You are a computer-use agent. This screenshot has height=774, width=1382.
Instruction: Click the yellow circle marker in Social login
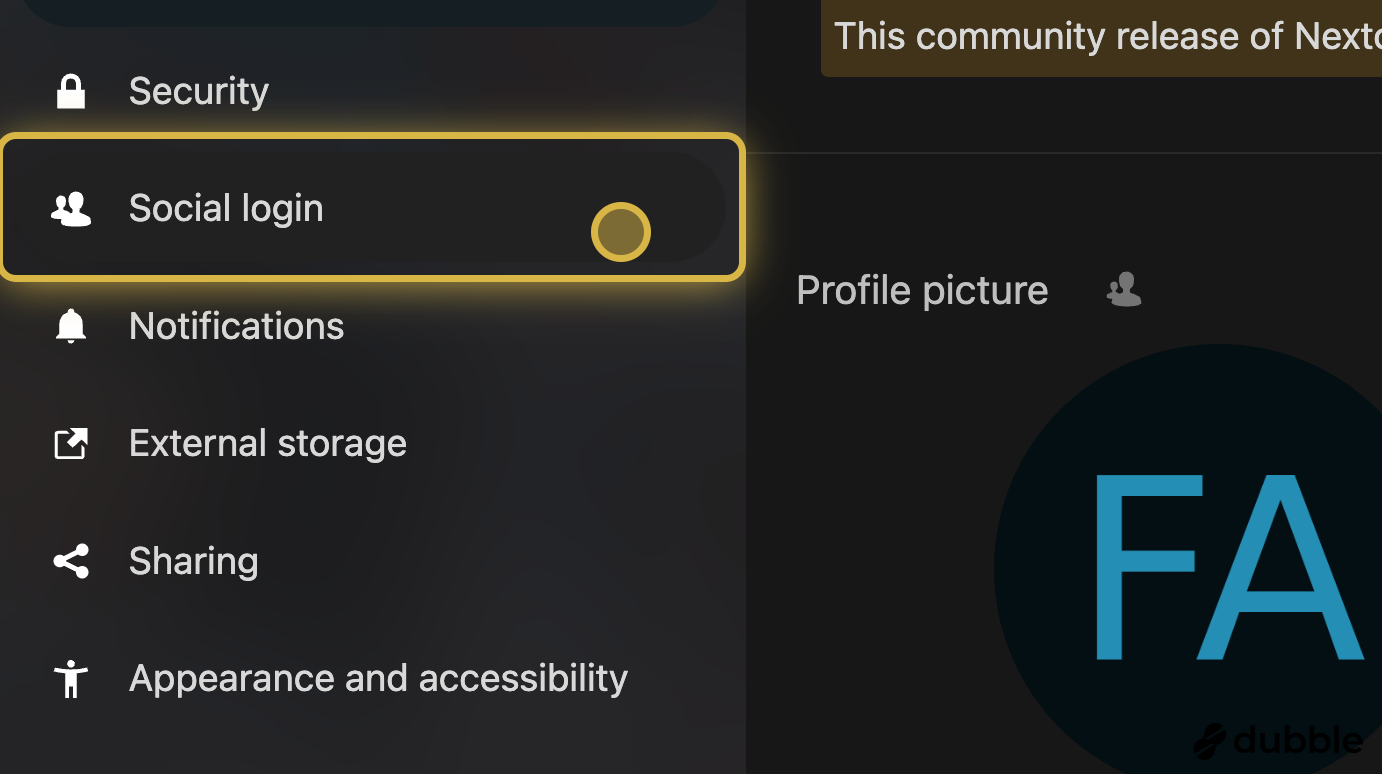click(621, 232)
